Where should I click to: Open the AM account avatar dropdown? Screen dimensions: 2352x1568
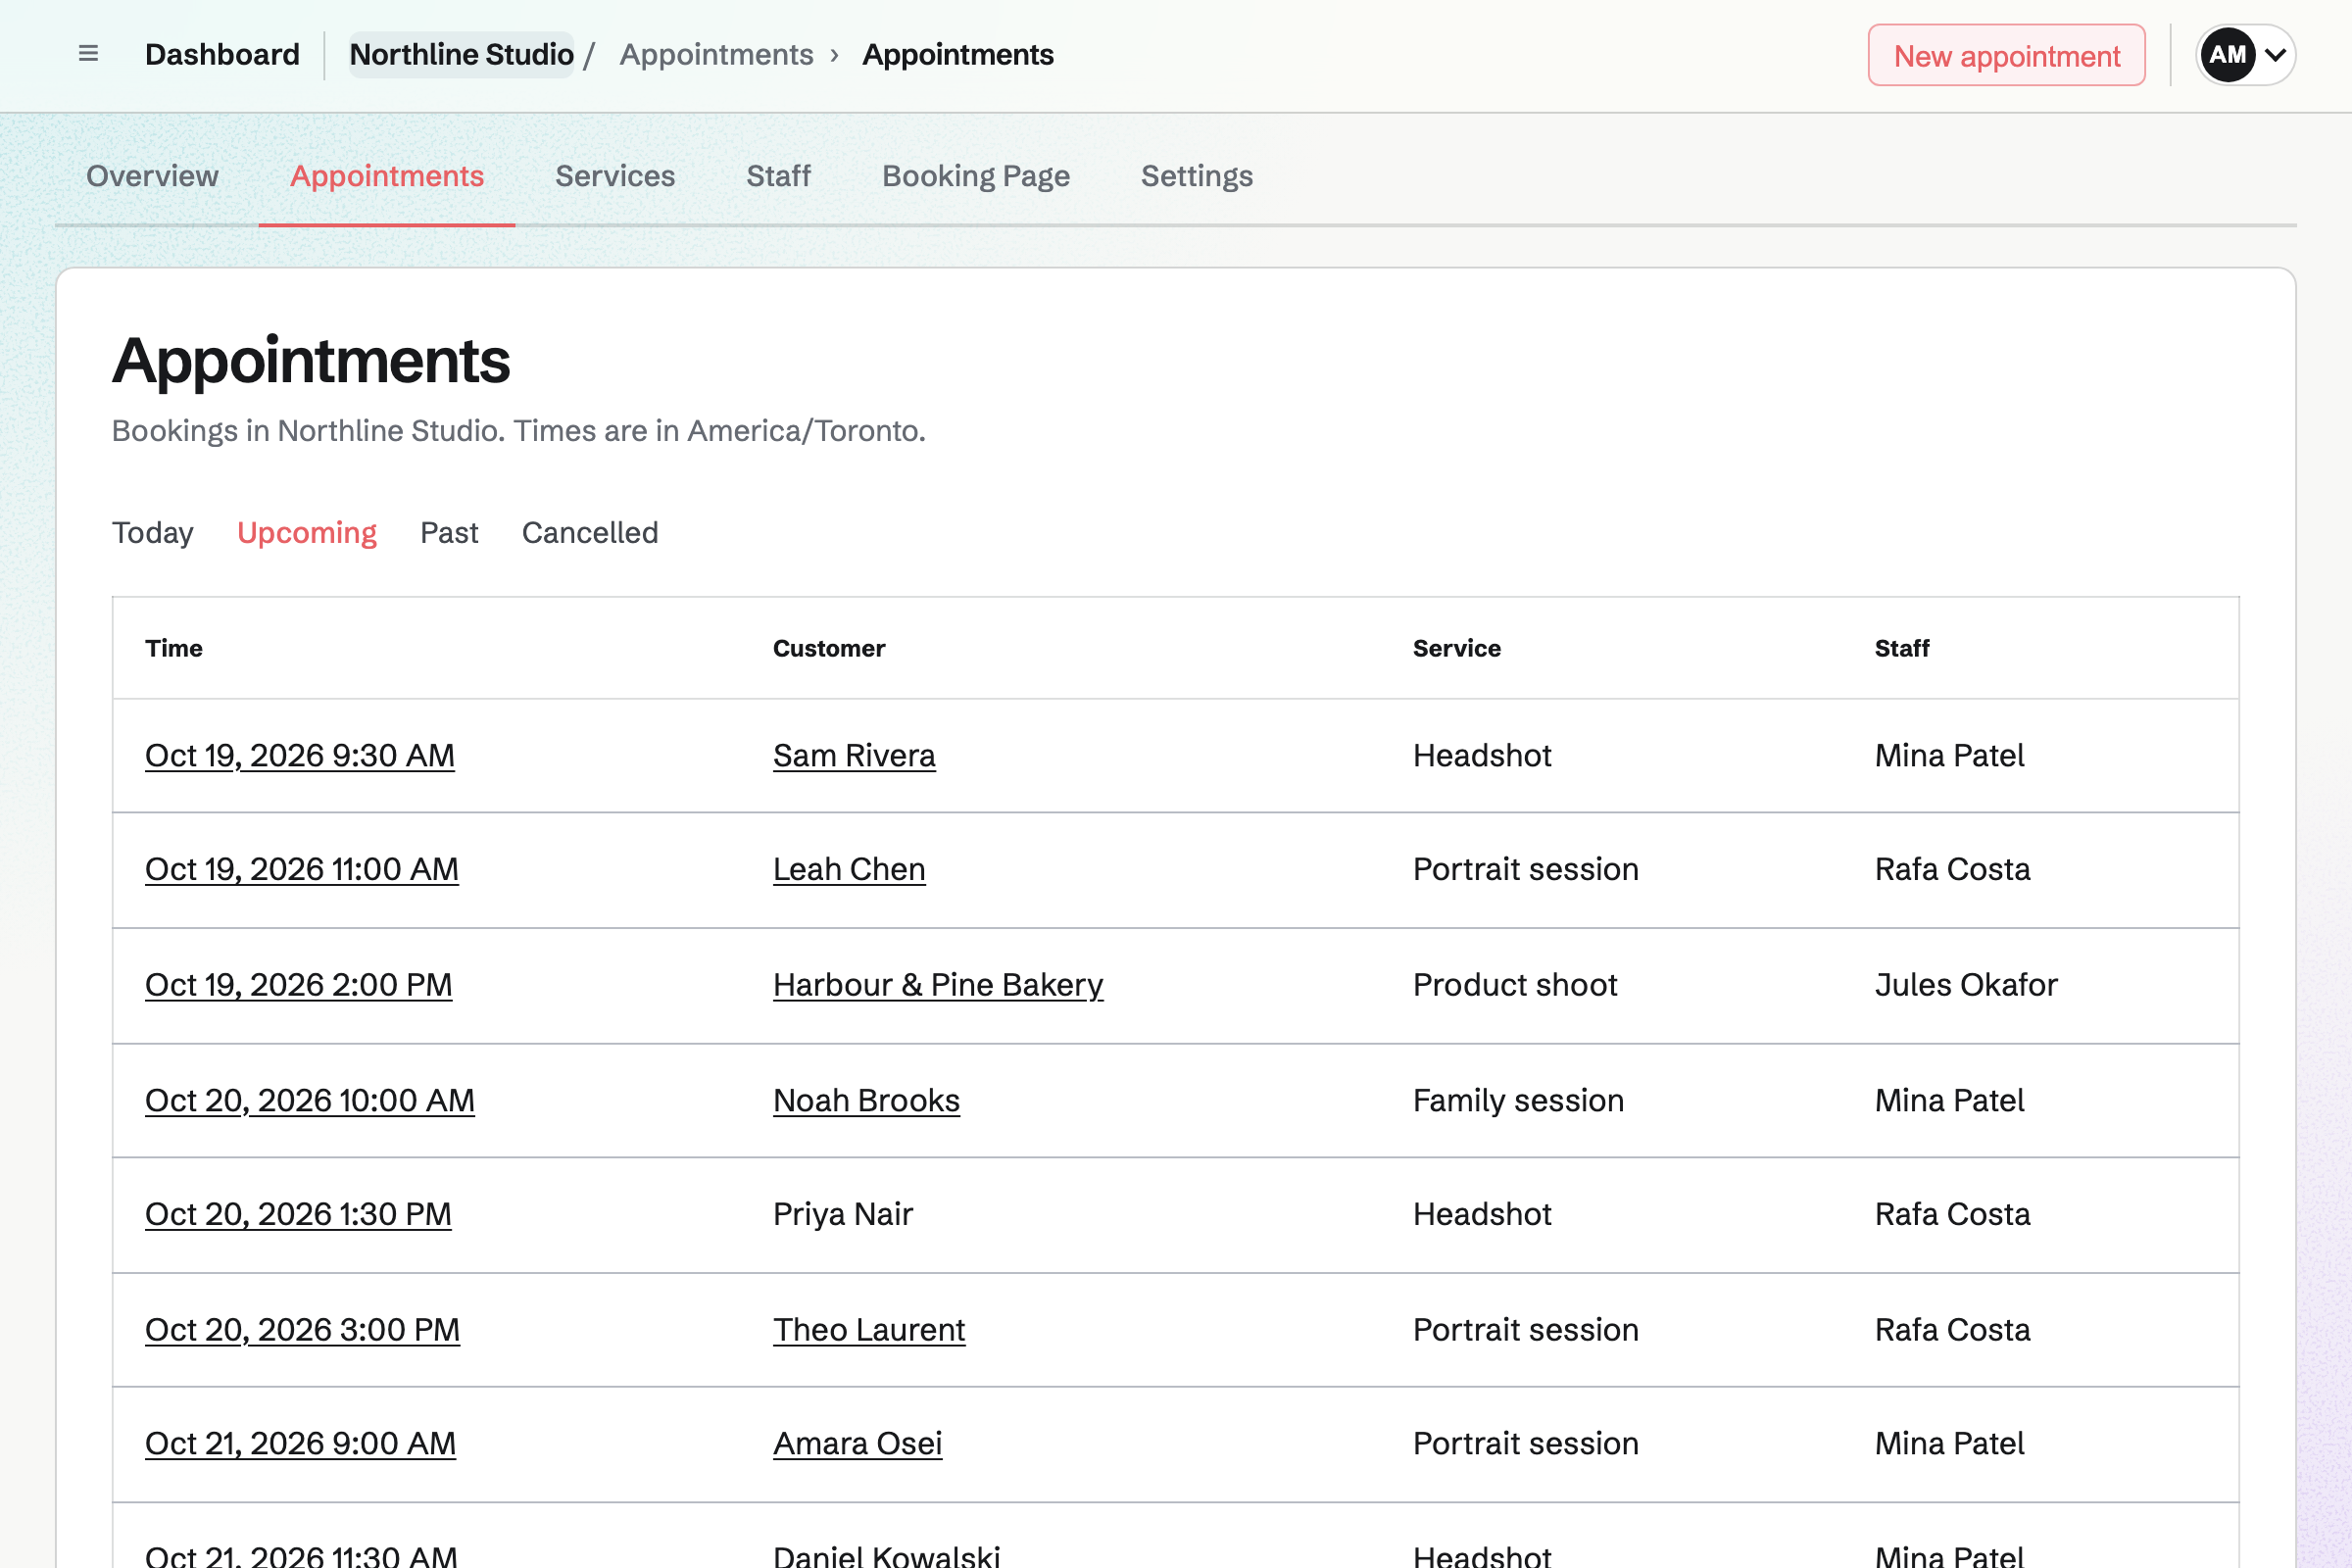point(2245,55)
